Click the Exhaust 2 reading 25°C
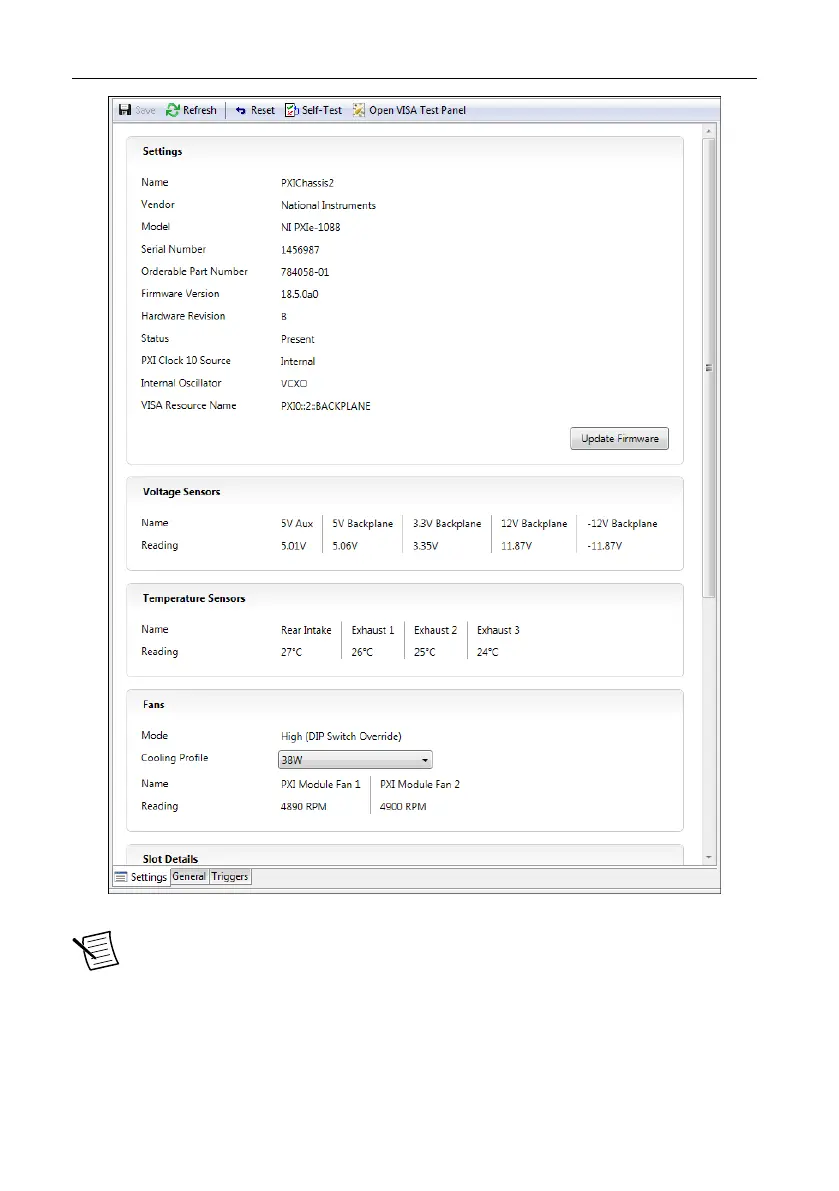The image size is (839, 1191). 424,652
